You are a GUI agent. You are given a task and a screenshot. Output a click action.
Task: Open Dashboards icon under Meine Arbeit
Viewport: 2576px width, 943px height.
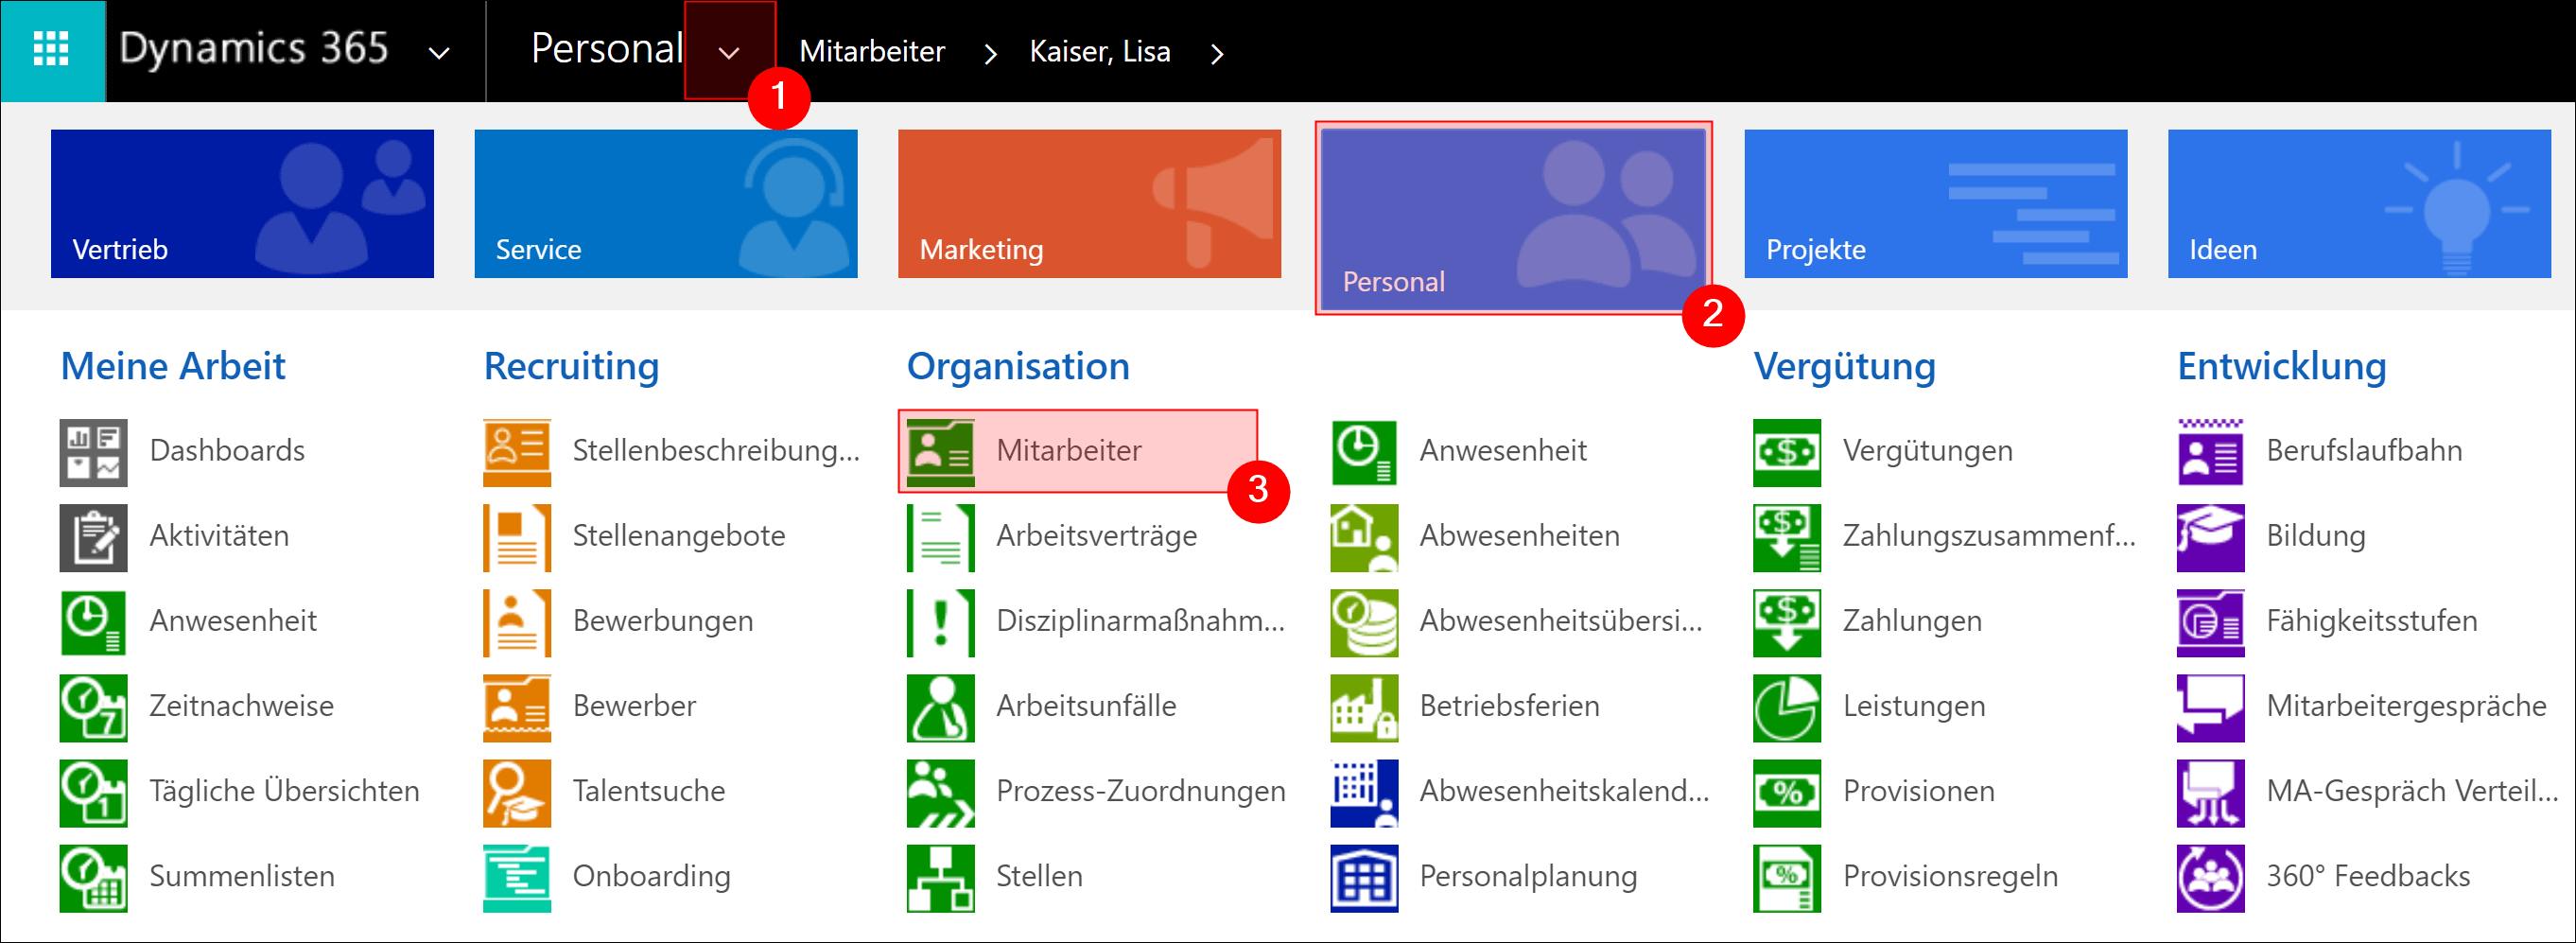[x=93, y=452]
